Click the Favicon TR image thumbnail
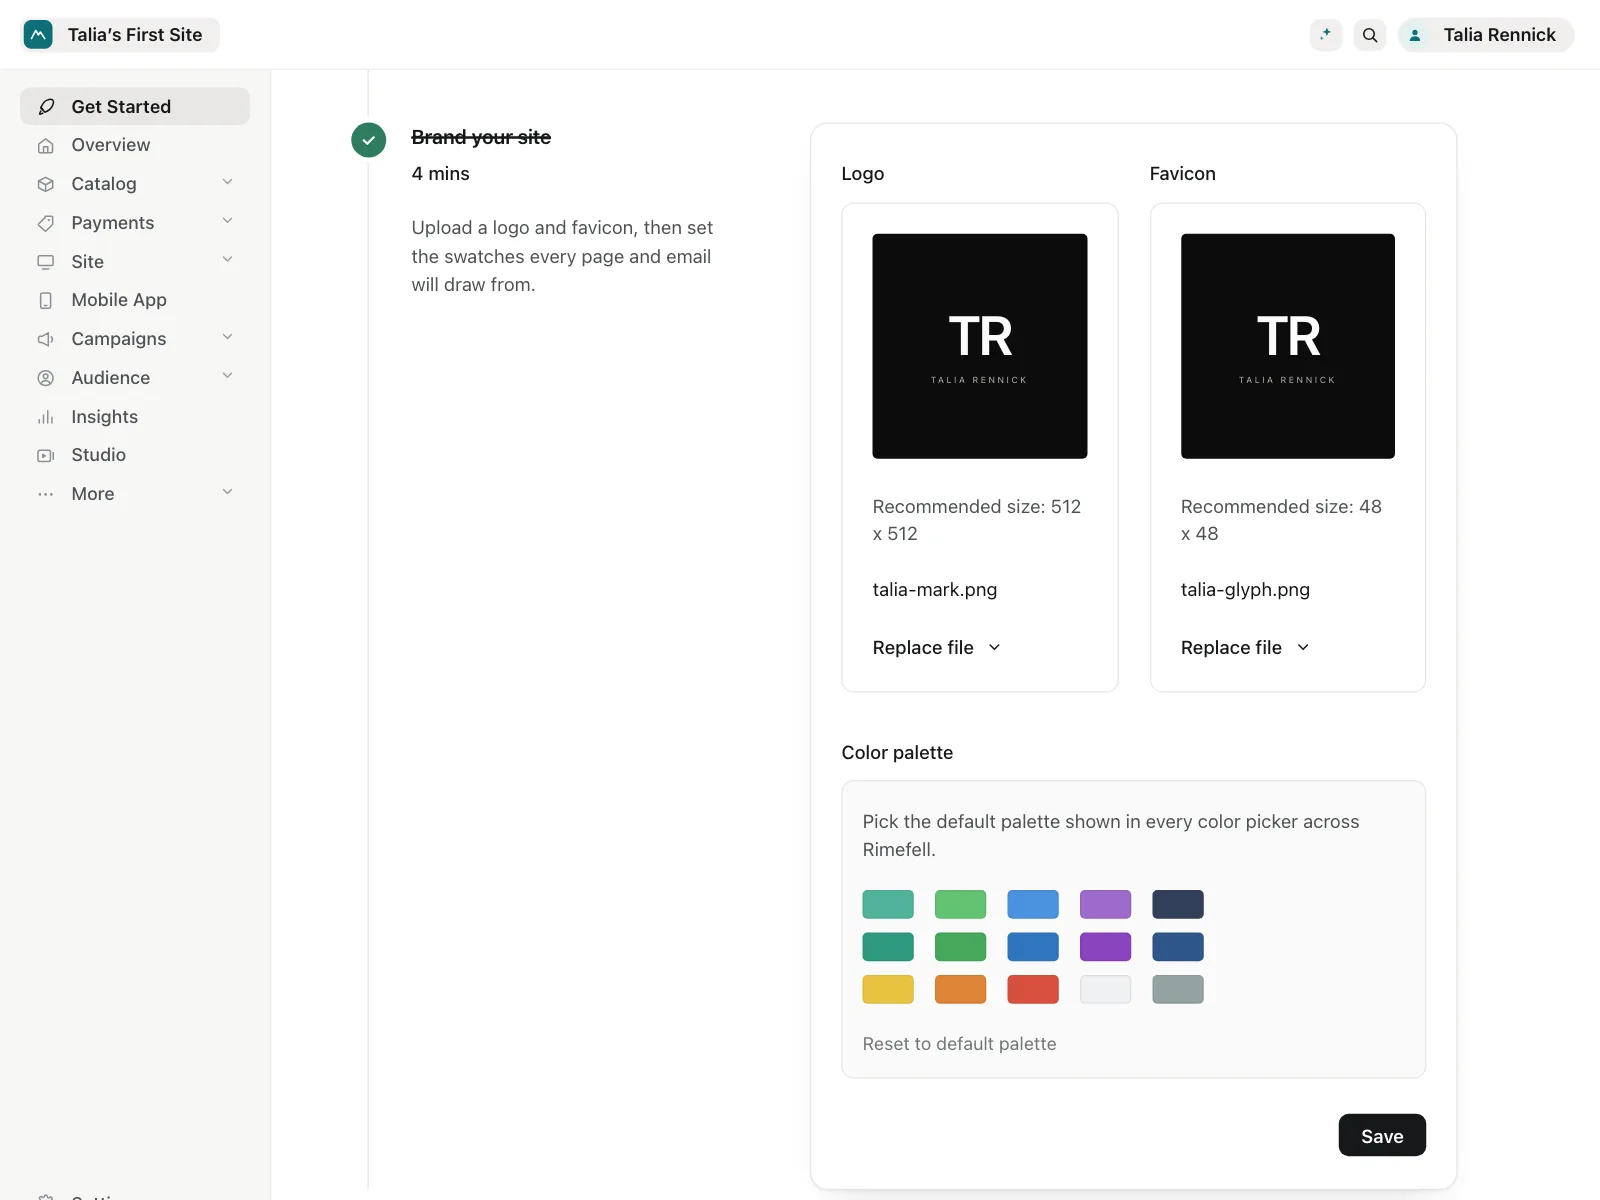Image resolution: width=1600 pixels, height=1200 pixels. click(x=1288, y=346)
